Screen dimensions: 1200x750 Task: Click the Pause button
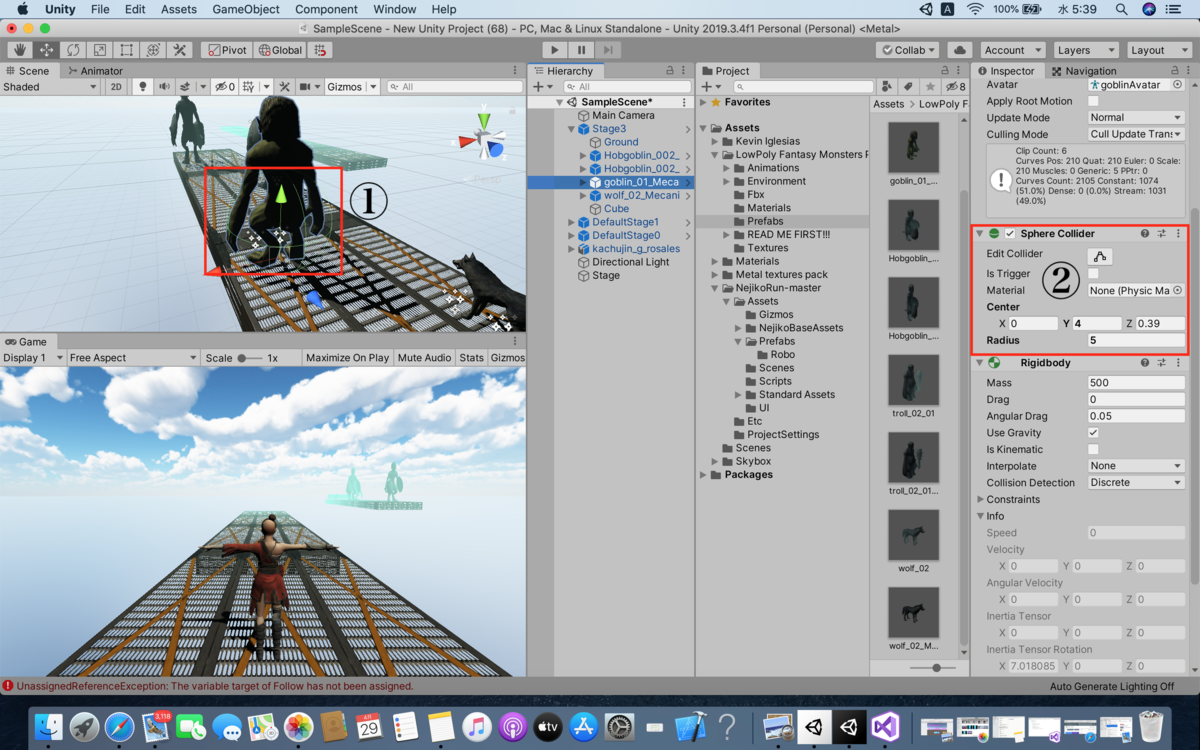point(581,50)
